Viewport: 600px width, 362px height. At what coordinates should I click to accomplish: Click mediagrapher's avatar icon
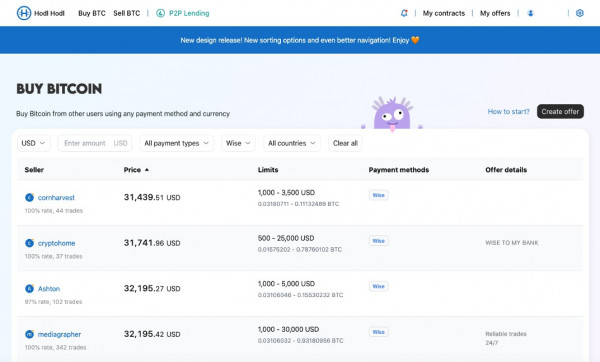click(x=29, y=334)
